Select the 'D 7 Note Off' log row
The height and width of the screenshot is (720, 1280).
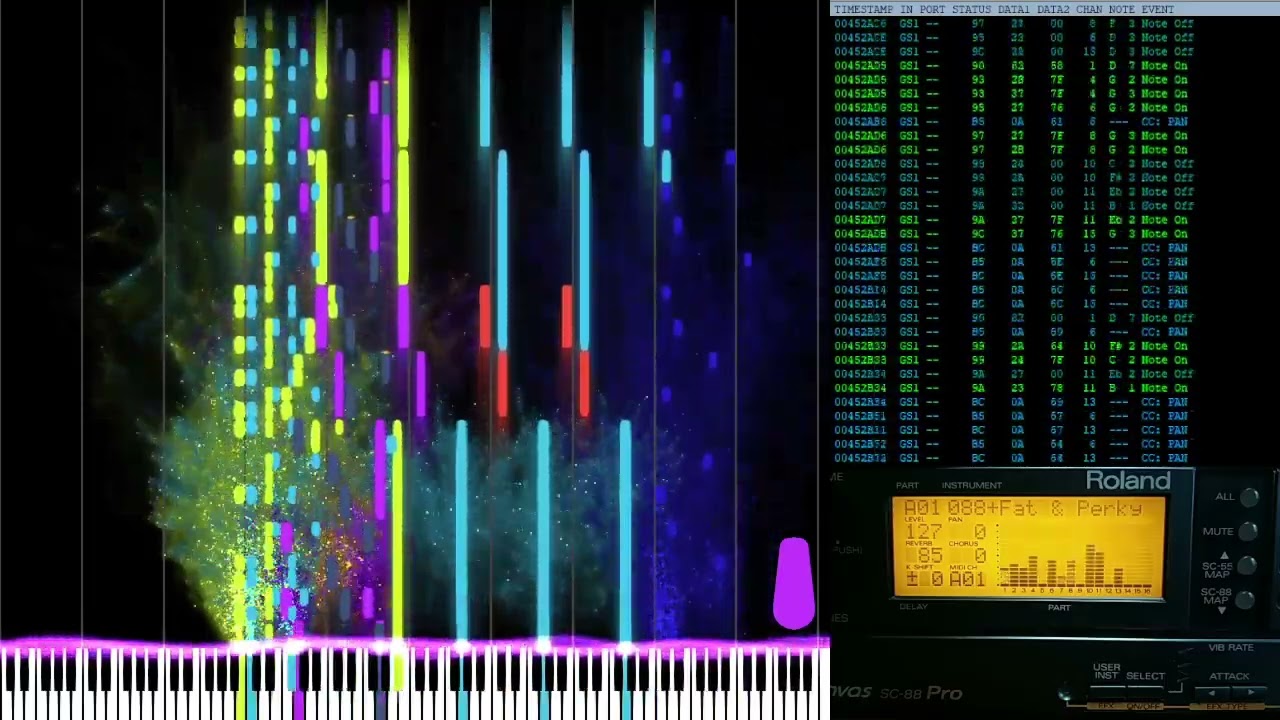tap(1014, 318)
